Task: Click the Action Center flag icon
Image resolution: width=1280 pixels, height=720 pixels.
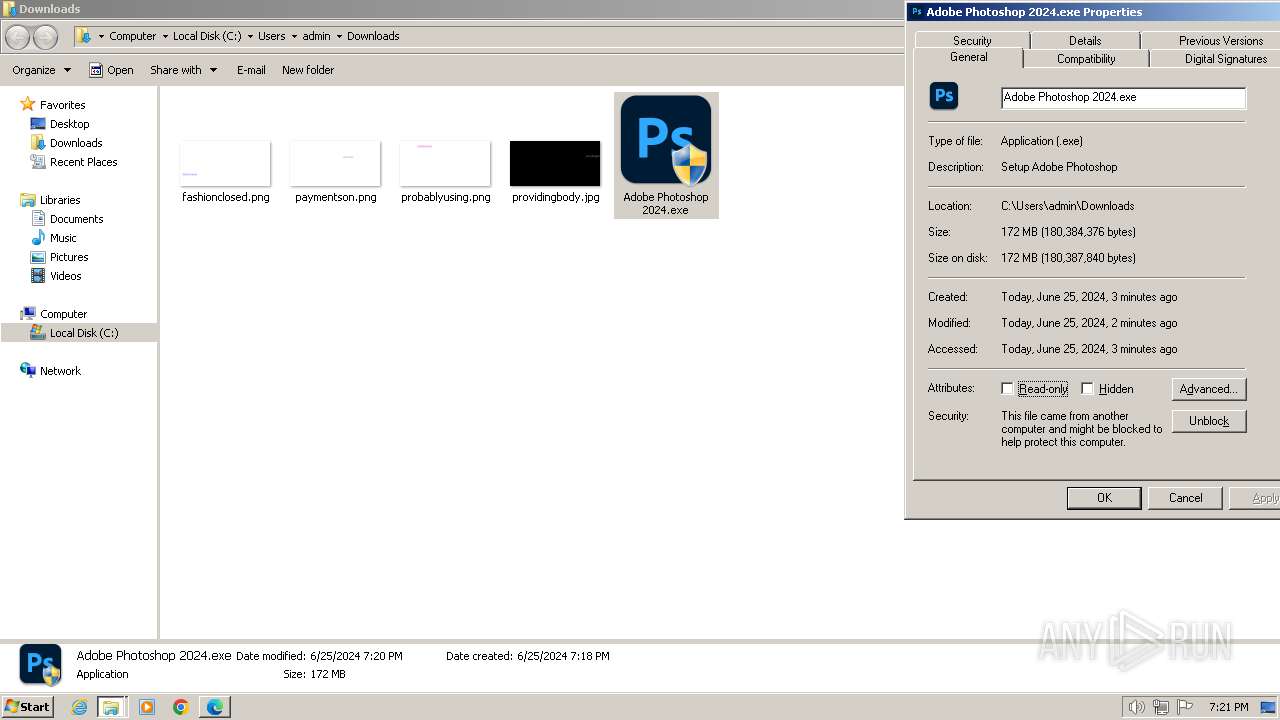Action: (x=1185, y=707)
